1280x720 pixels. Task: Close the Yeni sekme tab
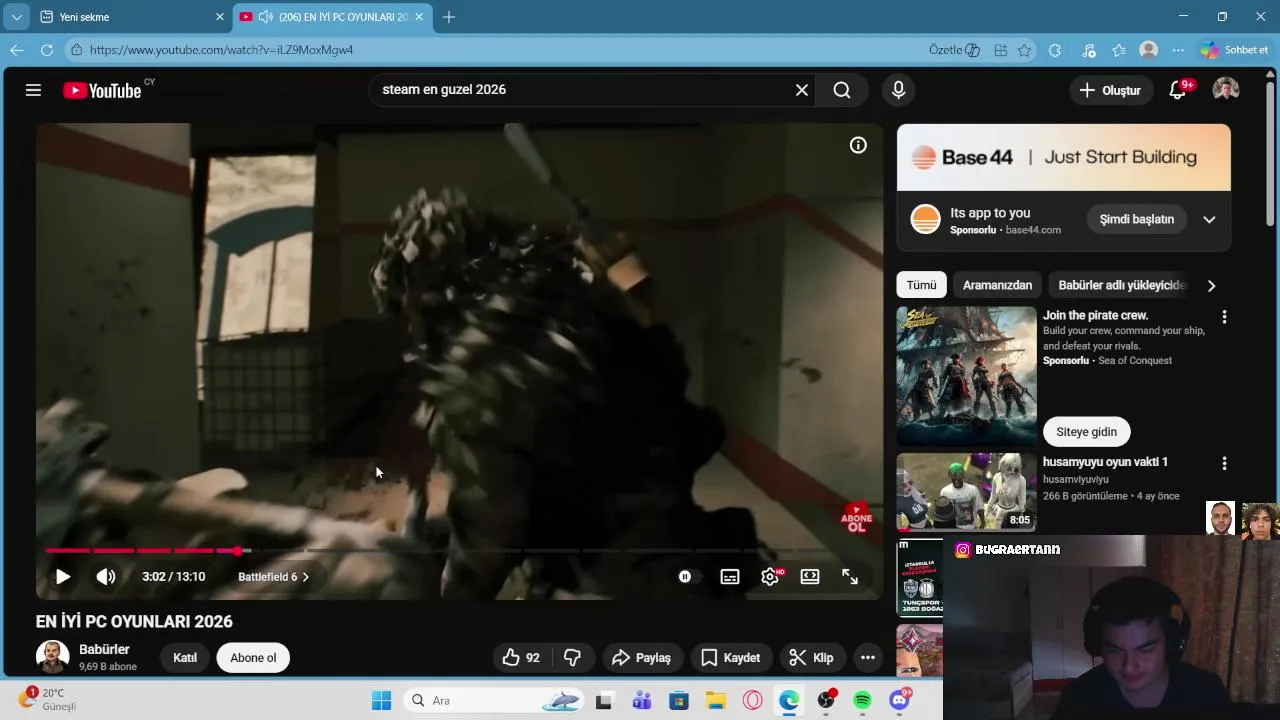pyautogui.click(x=220, y=17)
